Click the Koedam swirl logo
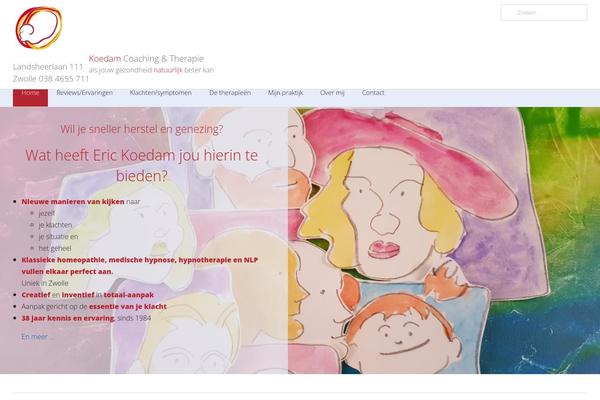This screenshot has height=400, width=600. [x=39, y=28]
